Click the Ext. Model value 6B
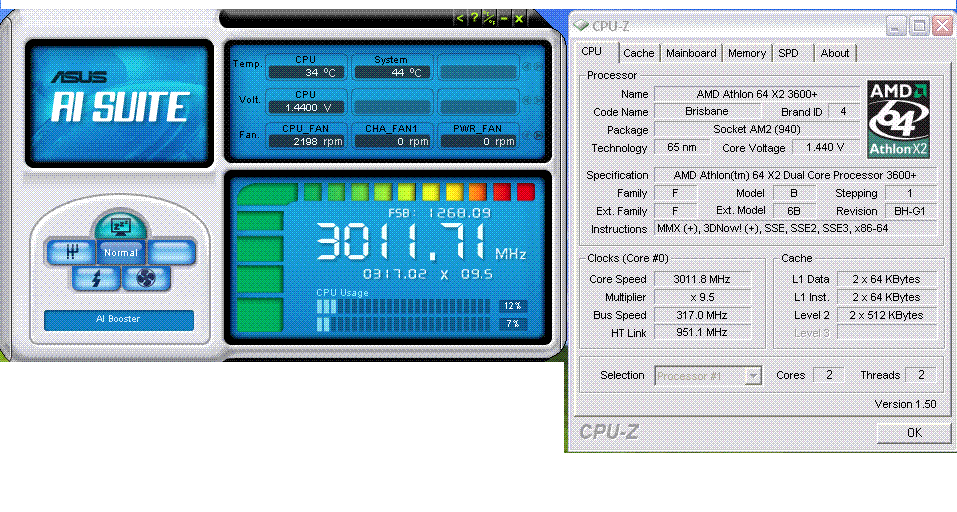The image size is (957, 512). pos(793,211)
